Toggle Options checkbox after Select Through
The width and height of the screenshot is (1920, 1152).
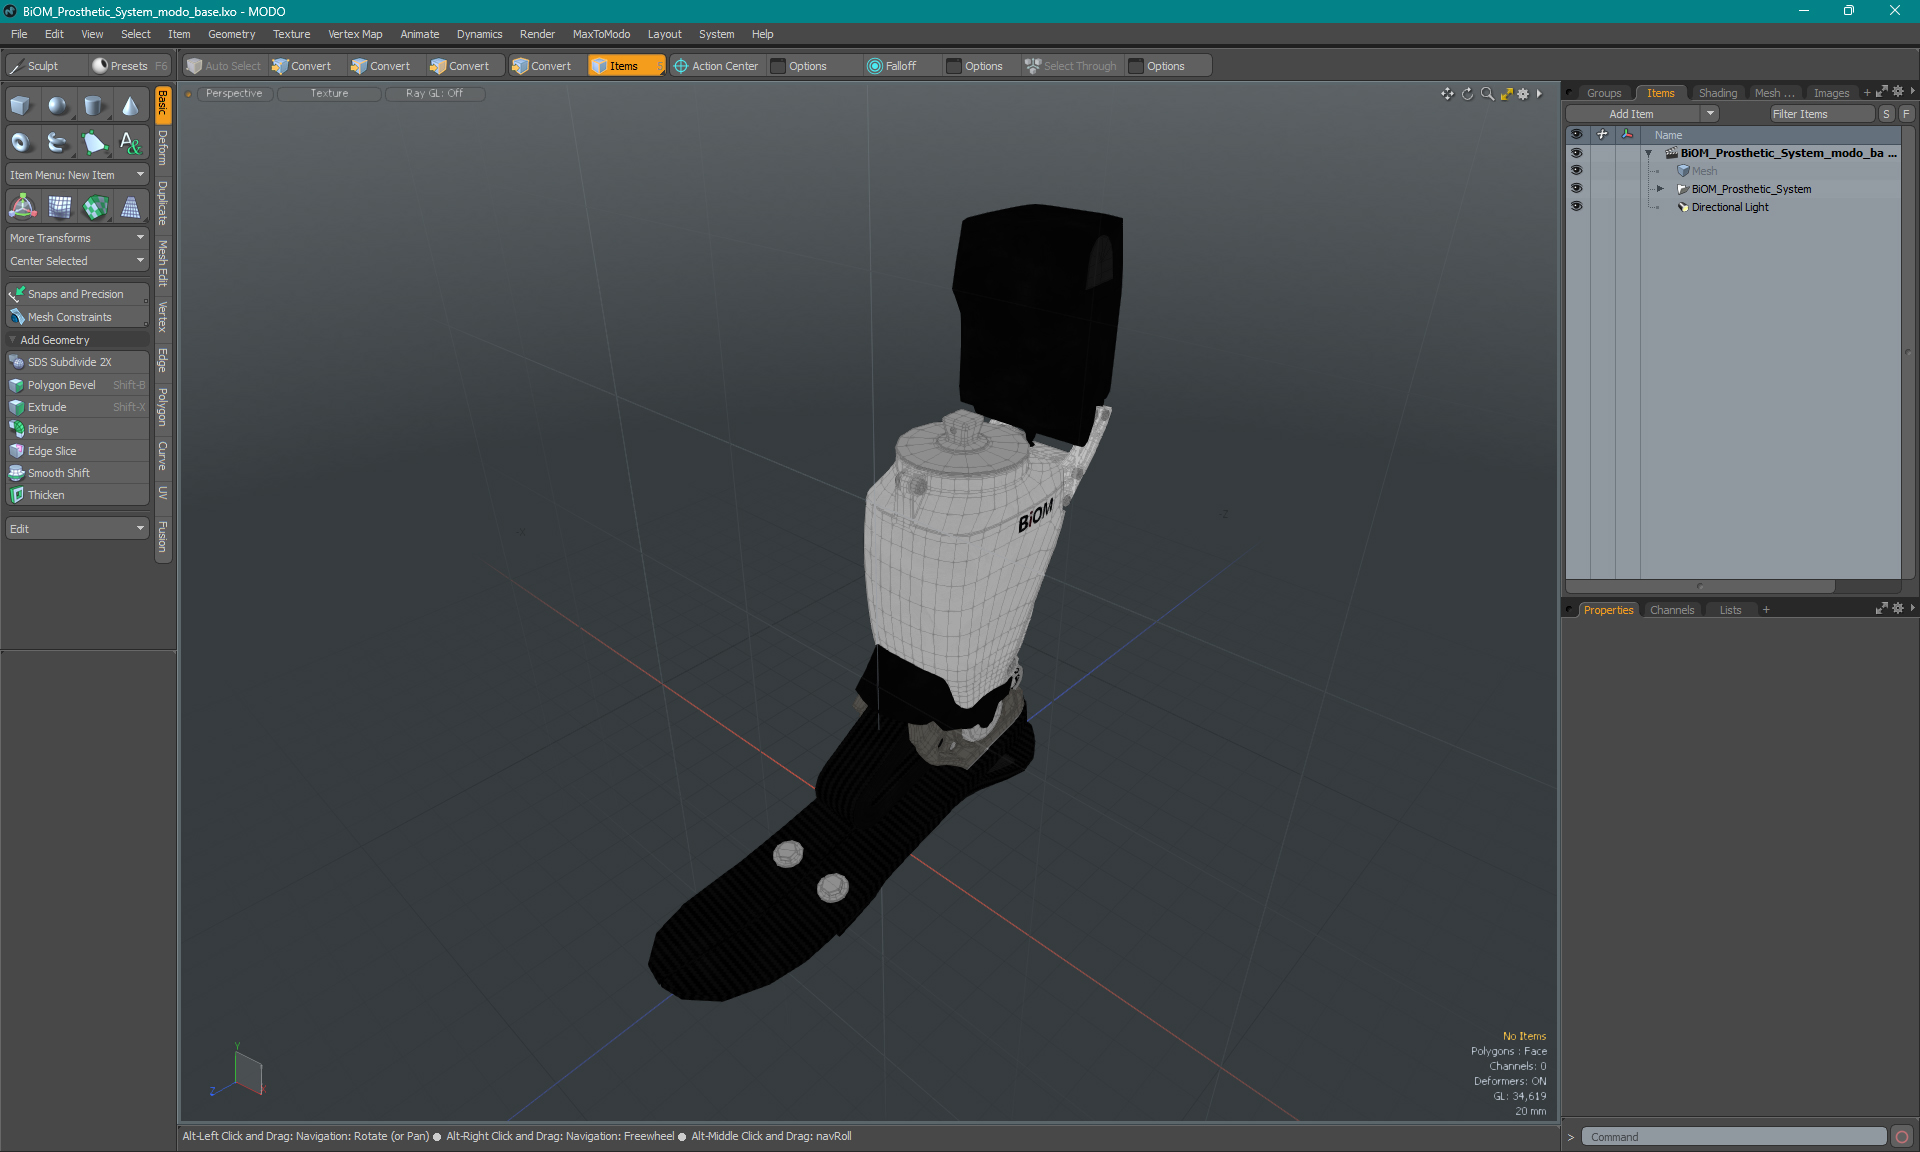tap(1136, 66)
